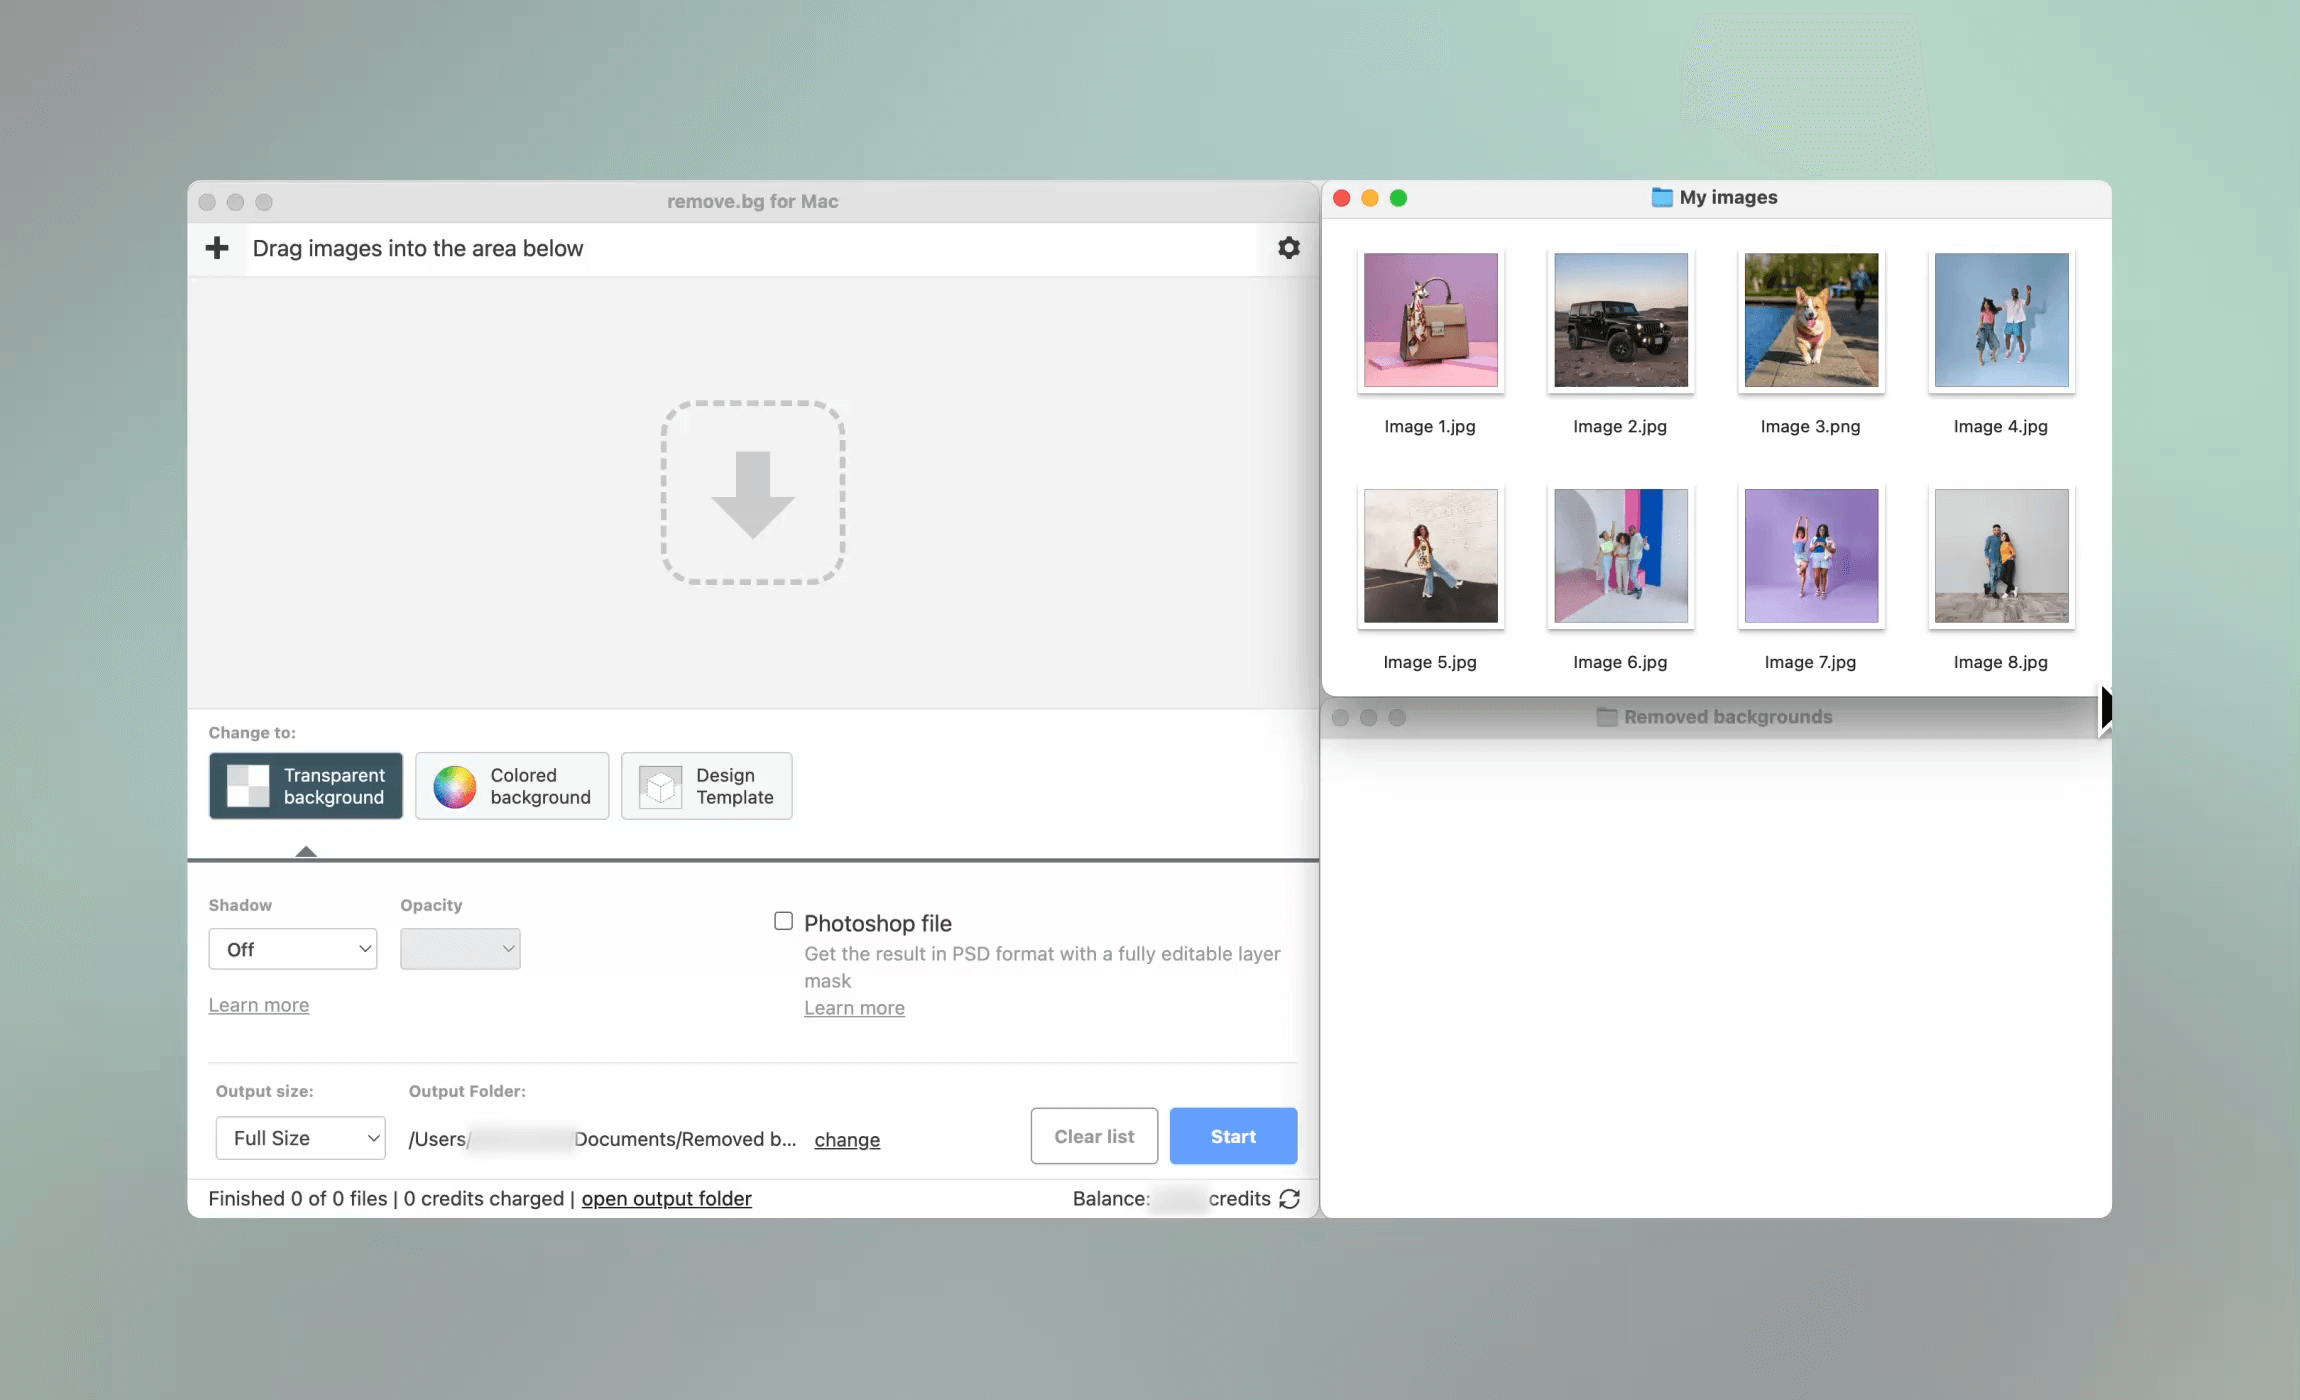This screenshot has height=1400, width=2300.
Task: Click change link for output folder
Action: point(847,1140)
